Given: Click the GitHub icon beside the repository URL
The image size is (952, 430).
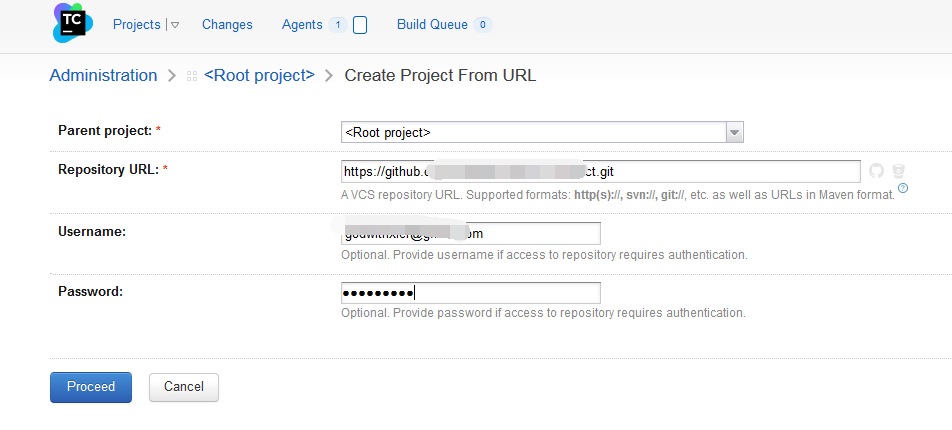Looking at the screenshot, I should click(x=876, y=171).
